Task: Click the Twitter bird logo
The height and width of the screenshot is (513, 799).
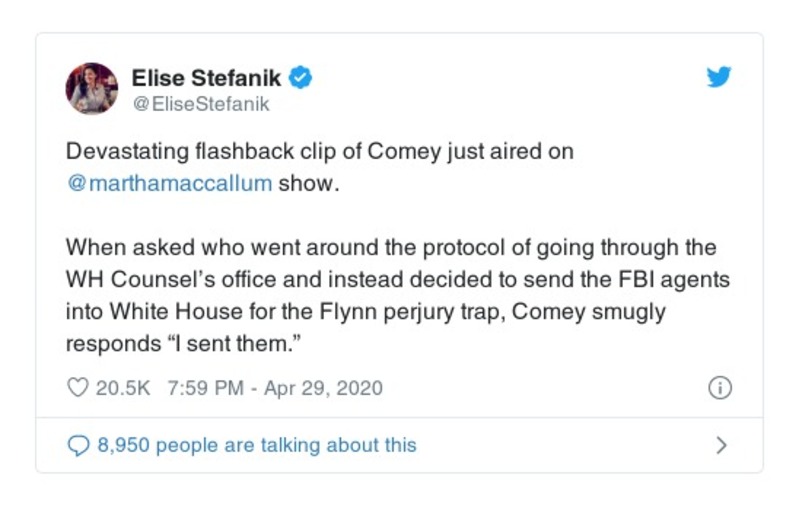Action: pos(719,77)
